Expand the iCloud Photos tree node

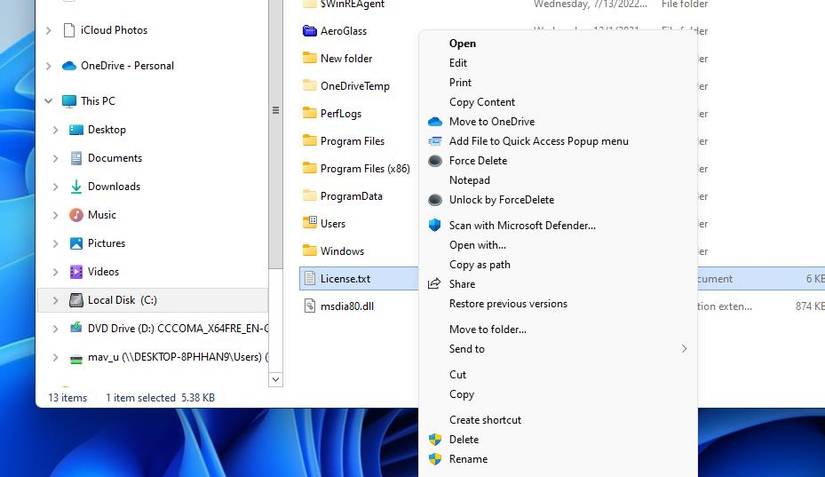pyautogui.click(x=48, y=31)
